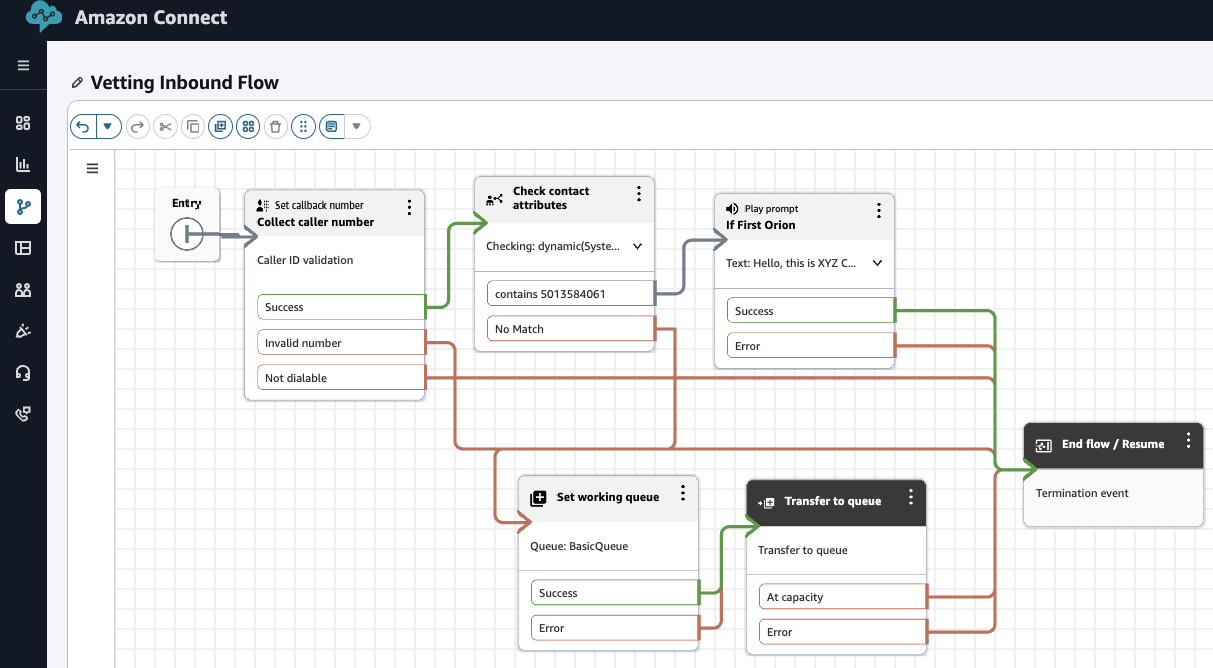Click the Collect caller number block title

(x=316, y=222)
